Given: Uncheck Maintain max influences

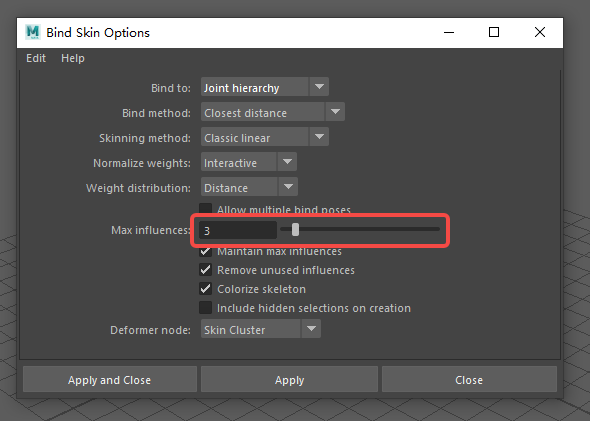Looking at the screenshot, I should point(205,251).
